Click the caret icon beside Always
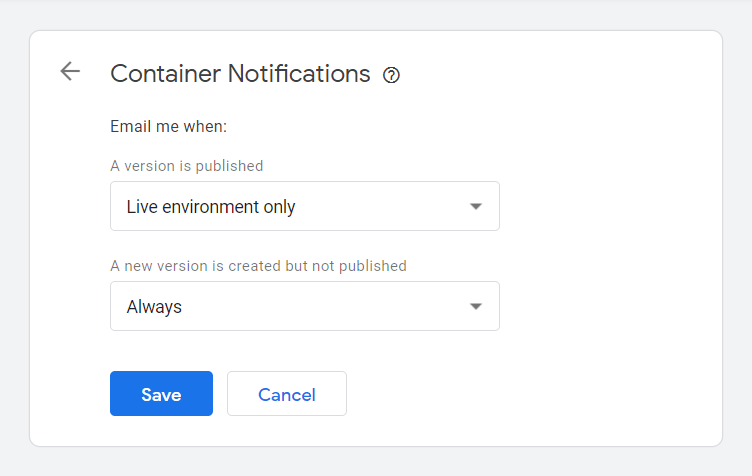The image size is (752, 476). pyautogui.click(x=476, y=306)
